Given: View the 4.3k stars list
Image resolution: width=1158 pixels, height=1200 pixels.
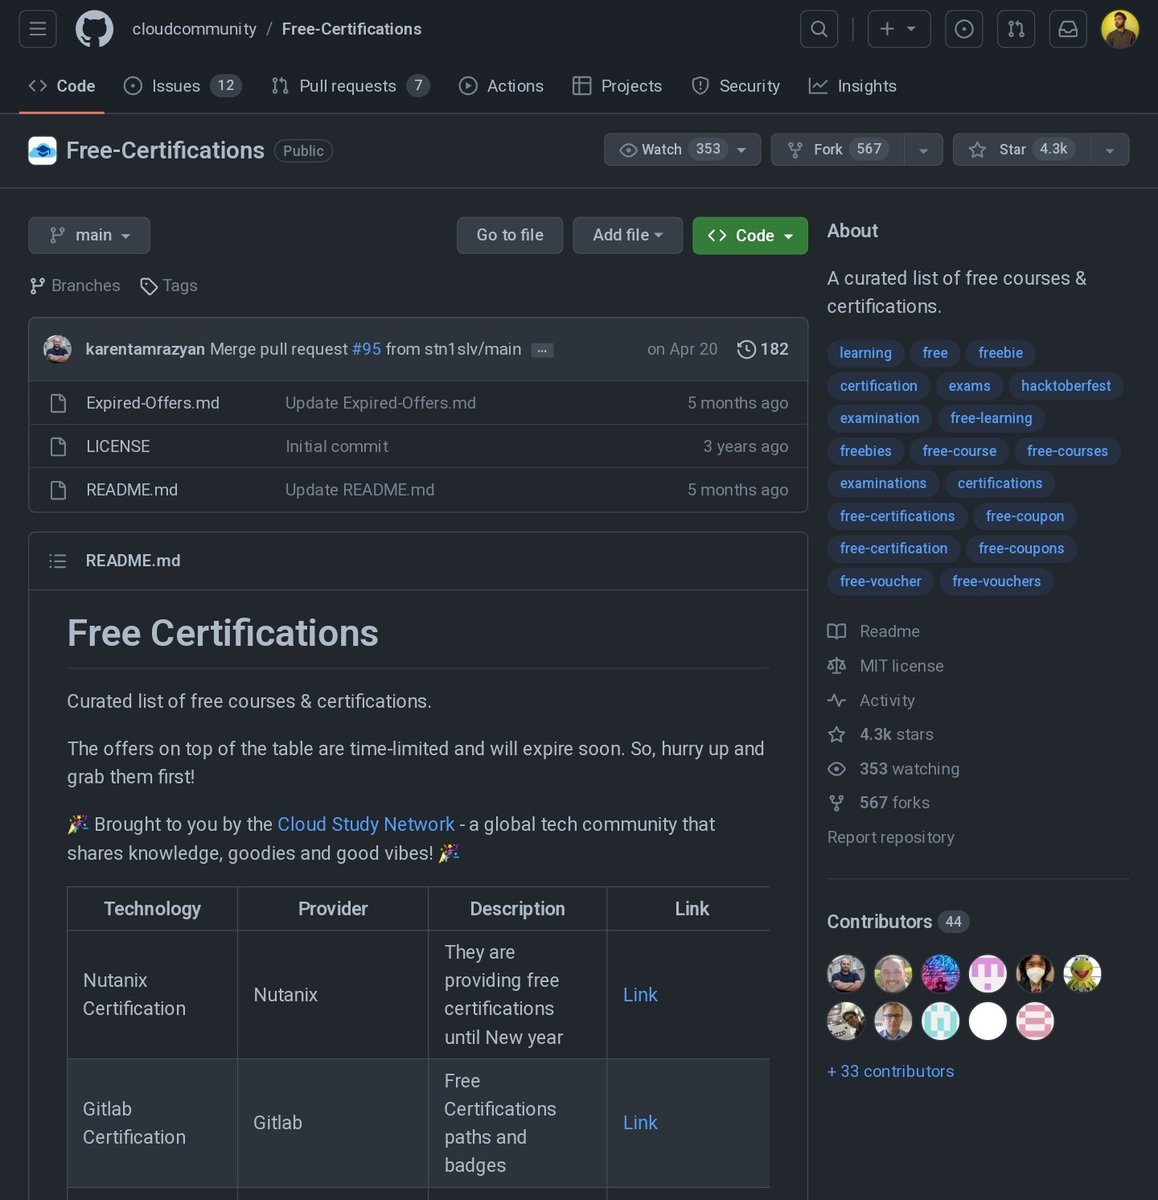Looking at the screenshot, I should click(880, 734).
